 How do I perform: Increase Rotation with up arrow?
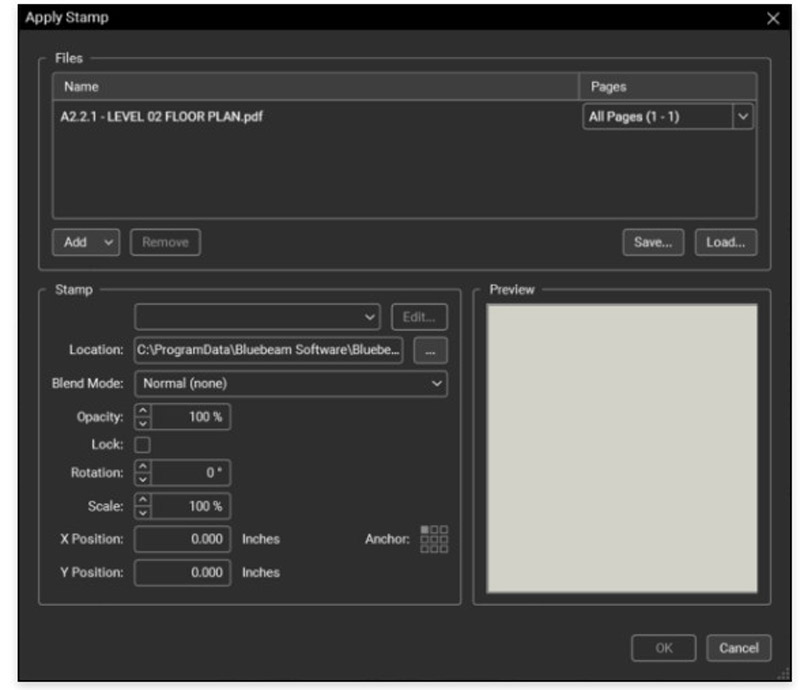click(x=143, y=466)
